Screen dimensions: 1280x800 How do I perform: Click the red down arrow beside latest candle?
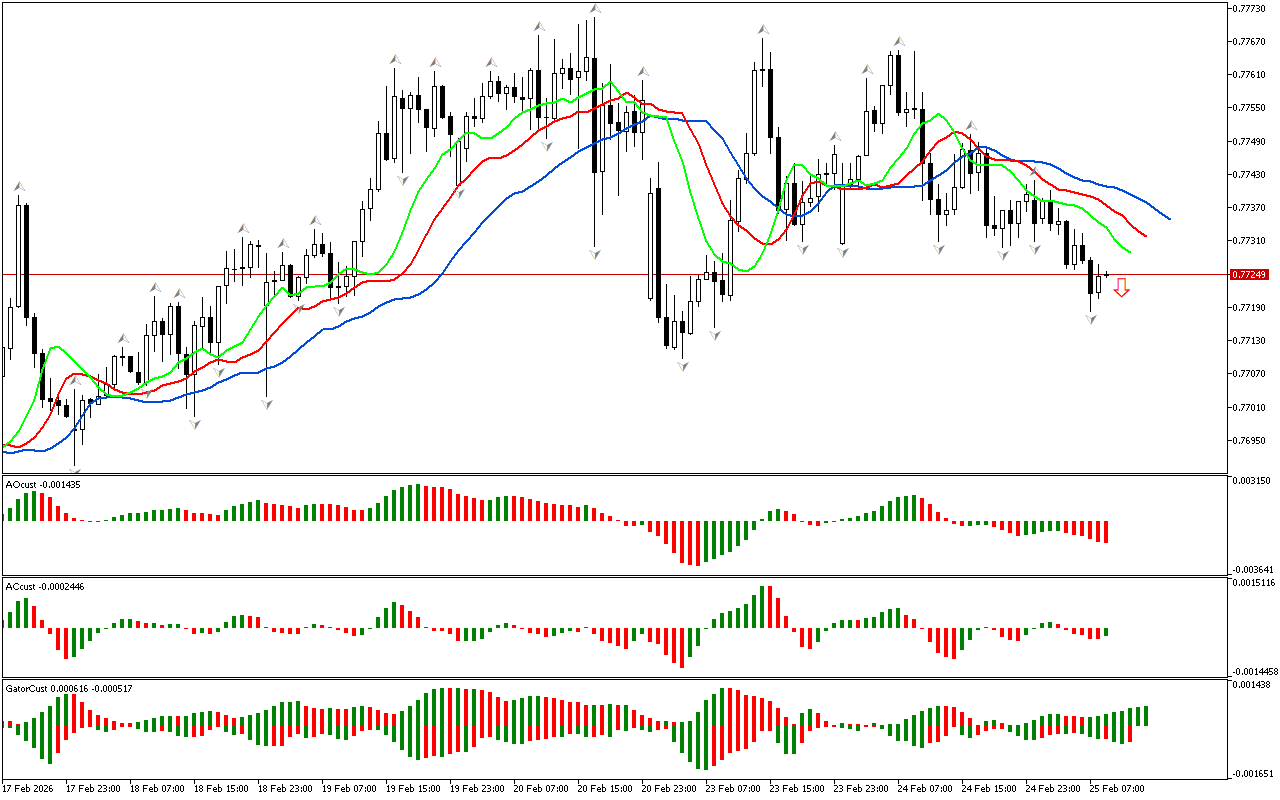1122,288
